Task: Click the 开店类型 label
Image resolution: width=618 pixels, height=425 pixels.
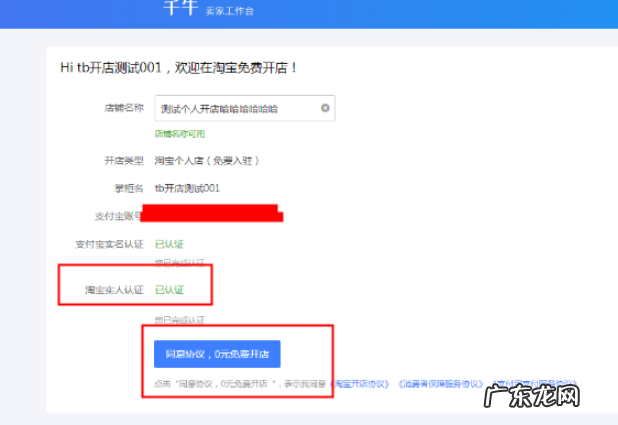Action: (124, 160)
